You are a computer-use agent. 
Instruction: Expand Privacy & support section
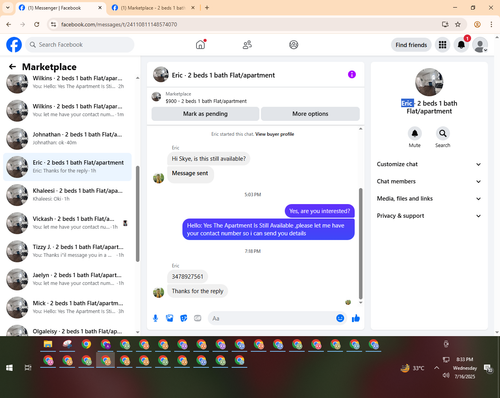coord(429,216)
